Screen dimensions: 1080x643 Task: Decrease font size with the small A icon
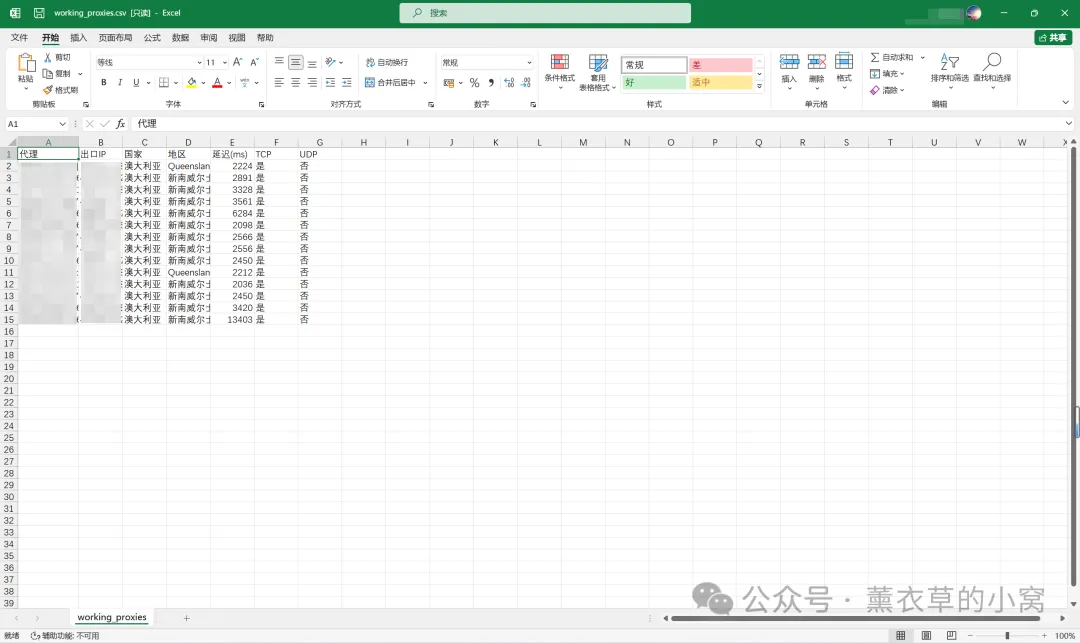(254, 62)
